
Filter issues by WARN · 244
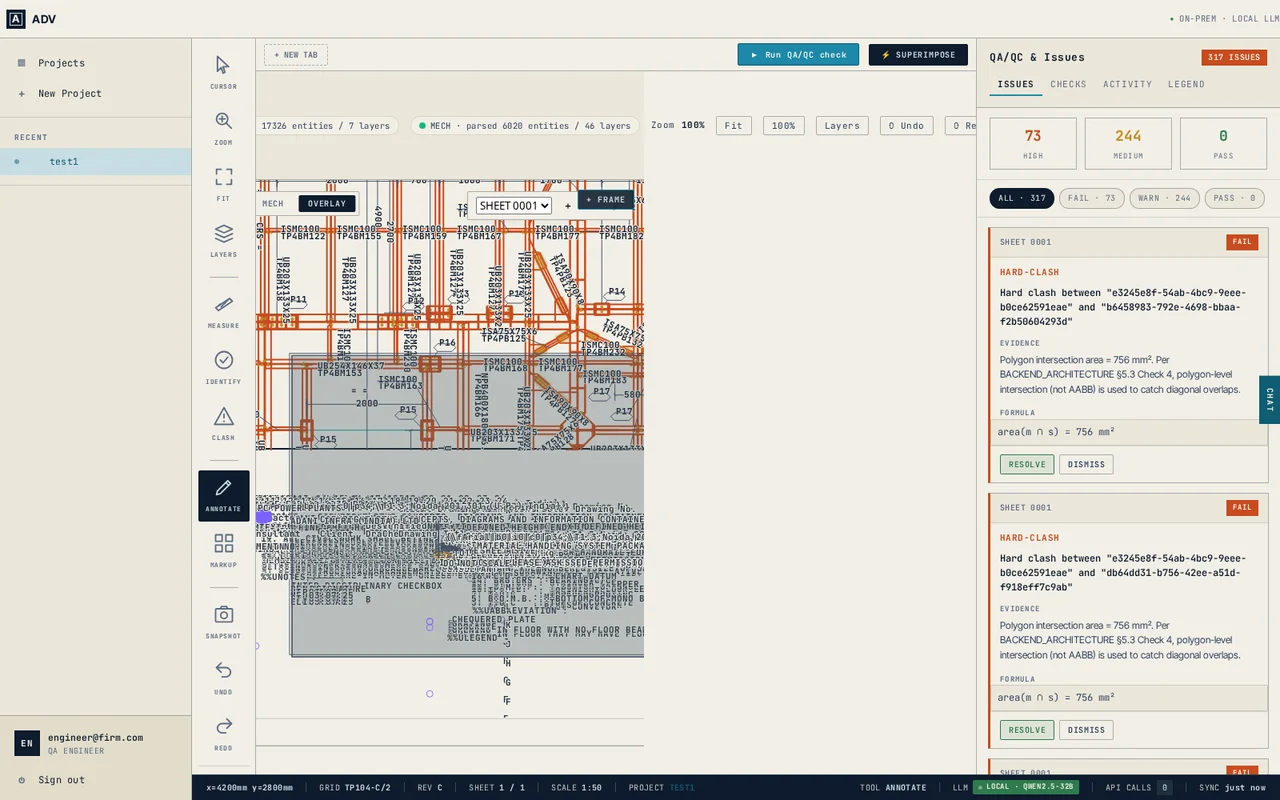1165,198
